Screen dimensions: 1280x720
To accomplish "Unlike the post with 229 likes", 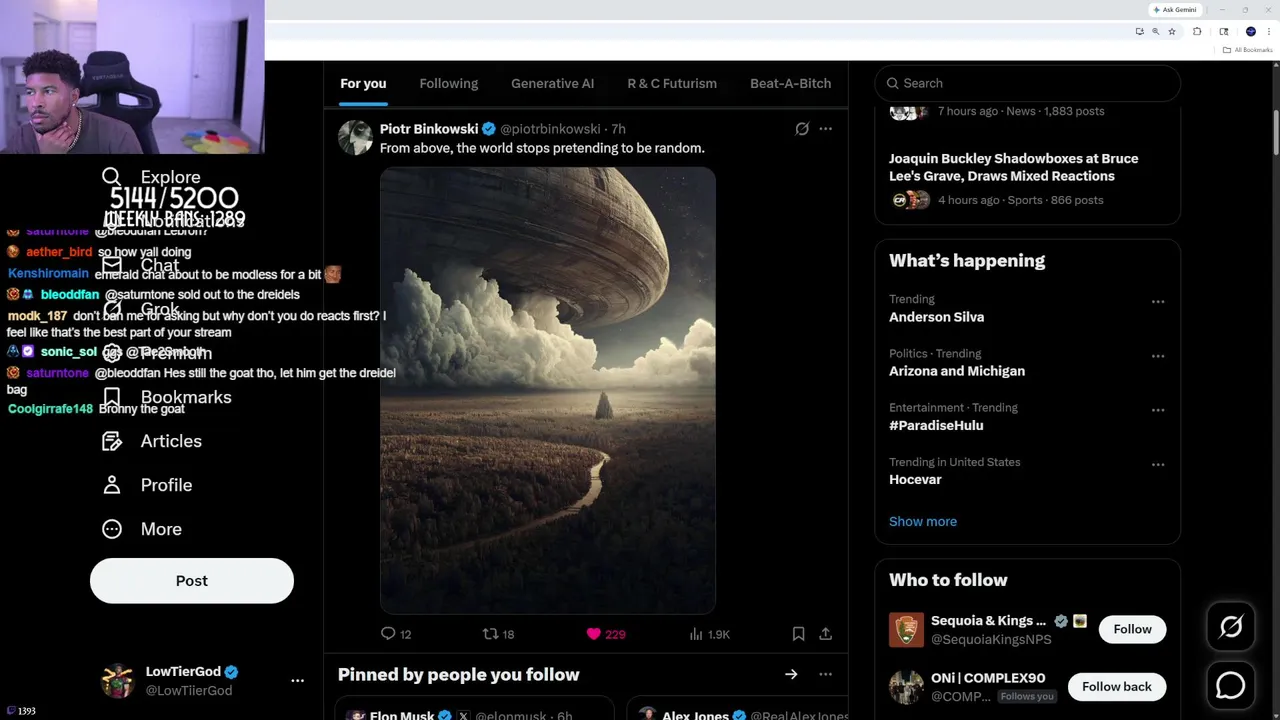I will tap(594, 634).
